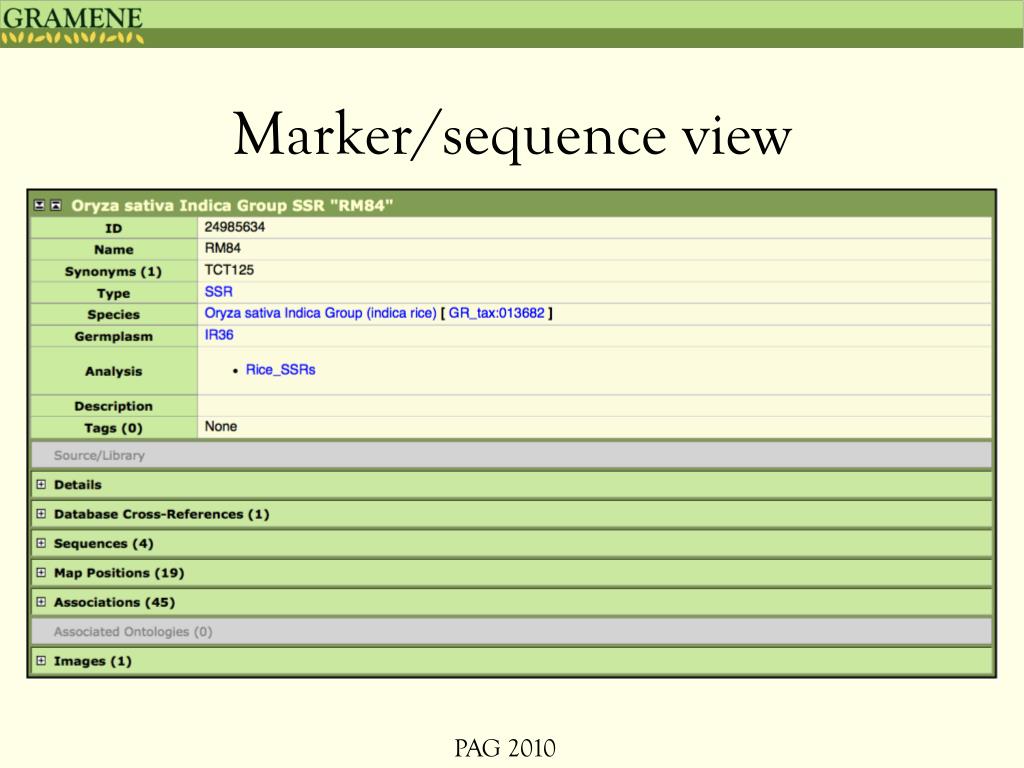The width and height of the screenshot is (1024, 768).
Task: Click the plus icon beside Images (1)
Action: pos(41,661)
